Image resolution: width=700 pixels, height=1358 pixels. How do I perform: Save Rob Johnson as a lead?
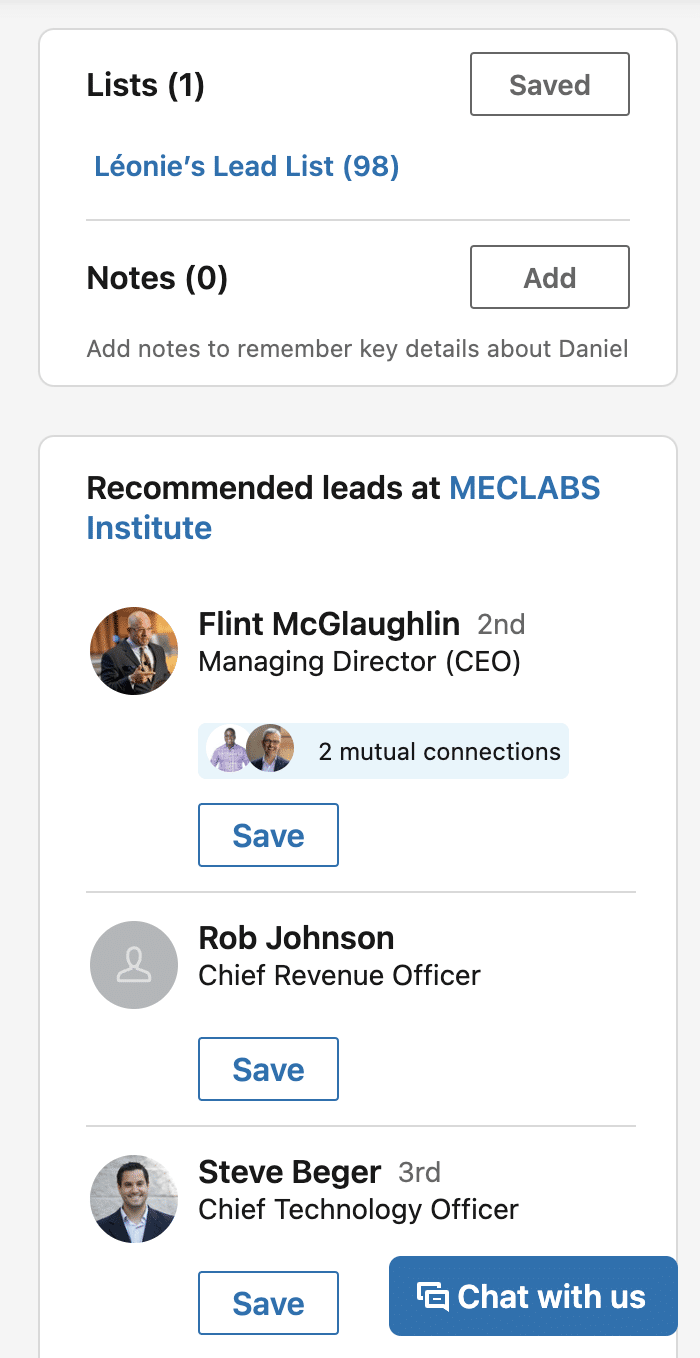[268, 1068]
